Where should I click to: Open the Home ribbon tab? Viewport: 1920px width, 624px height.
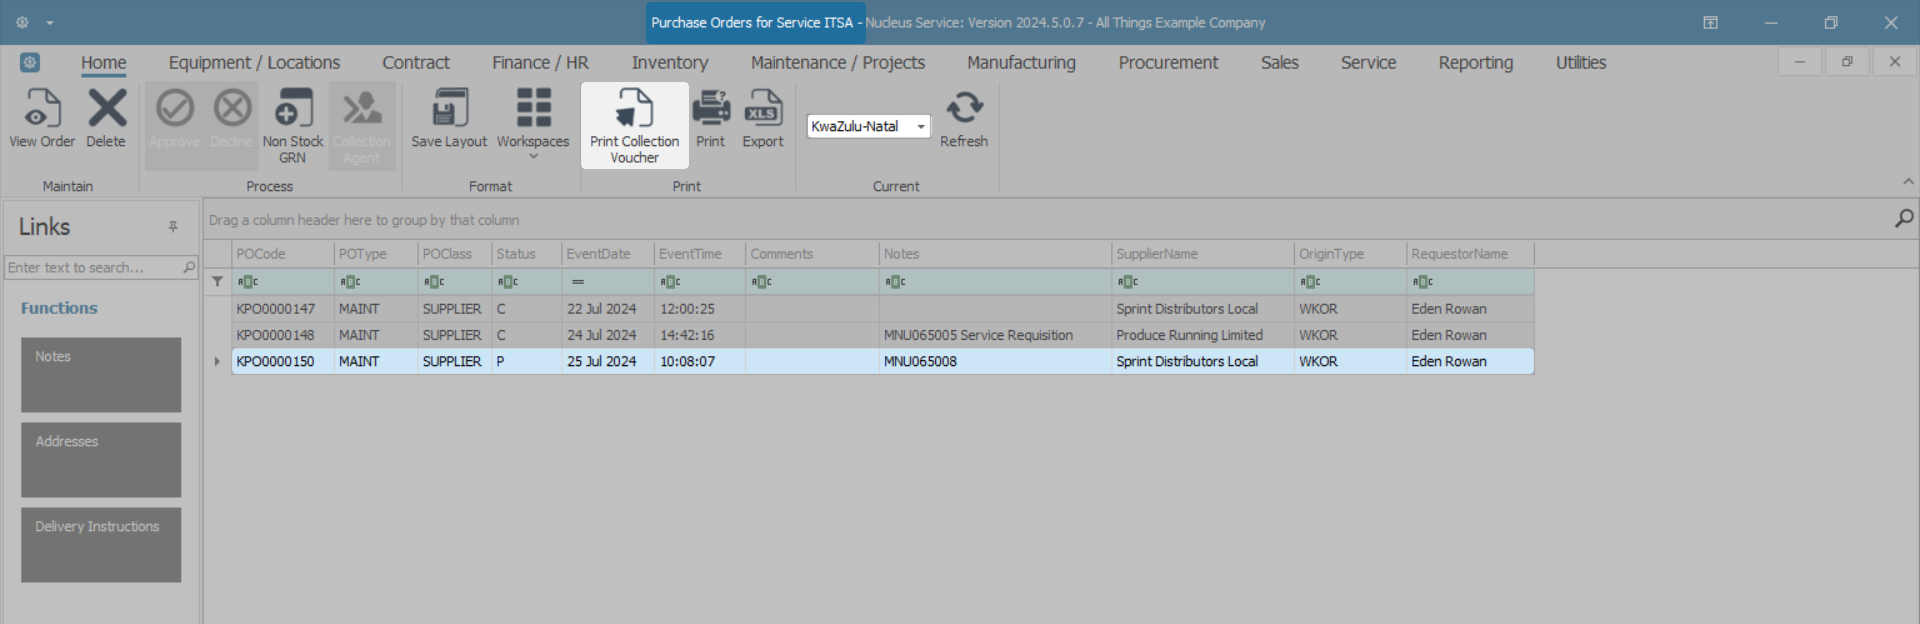coord(104,62)
